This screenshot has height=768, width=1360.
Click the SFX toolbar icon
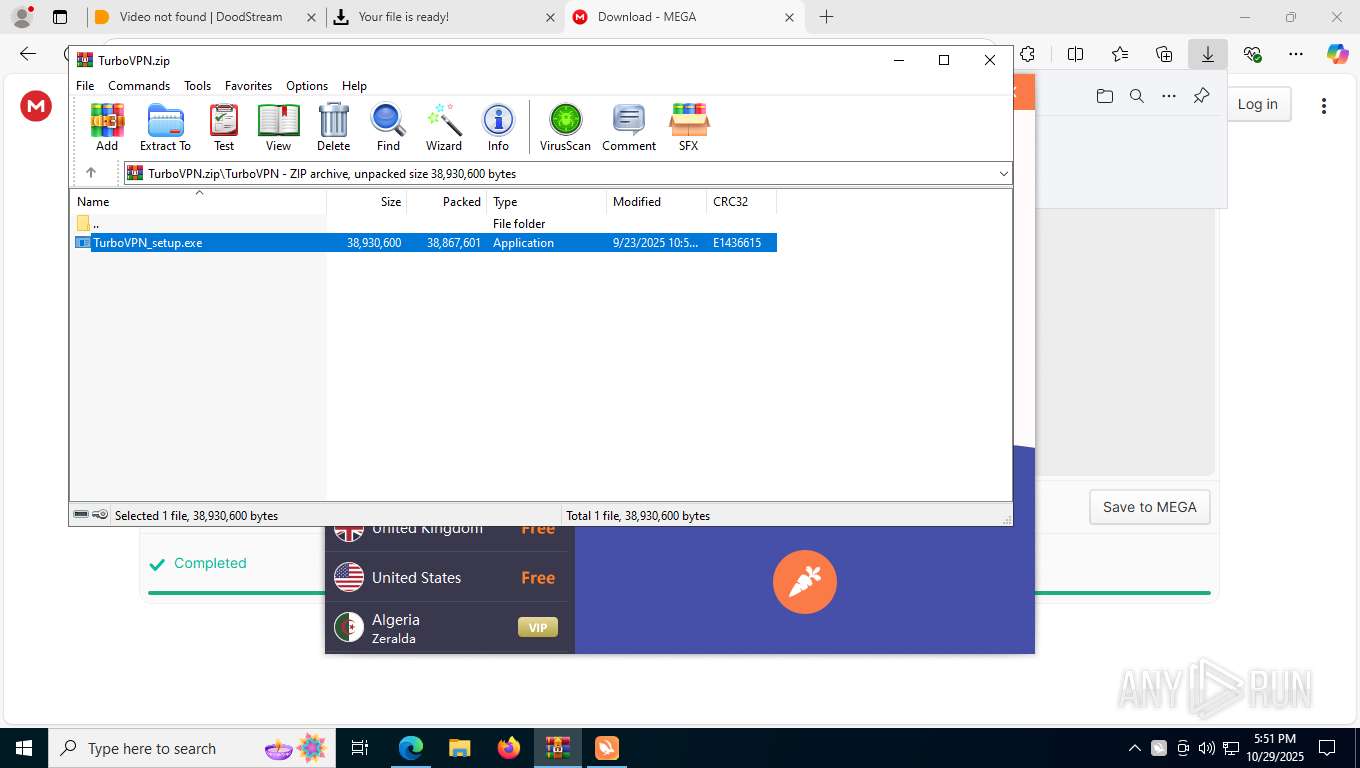(688, 127)
